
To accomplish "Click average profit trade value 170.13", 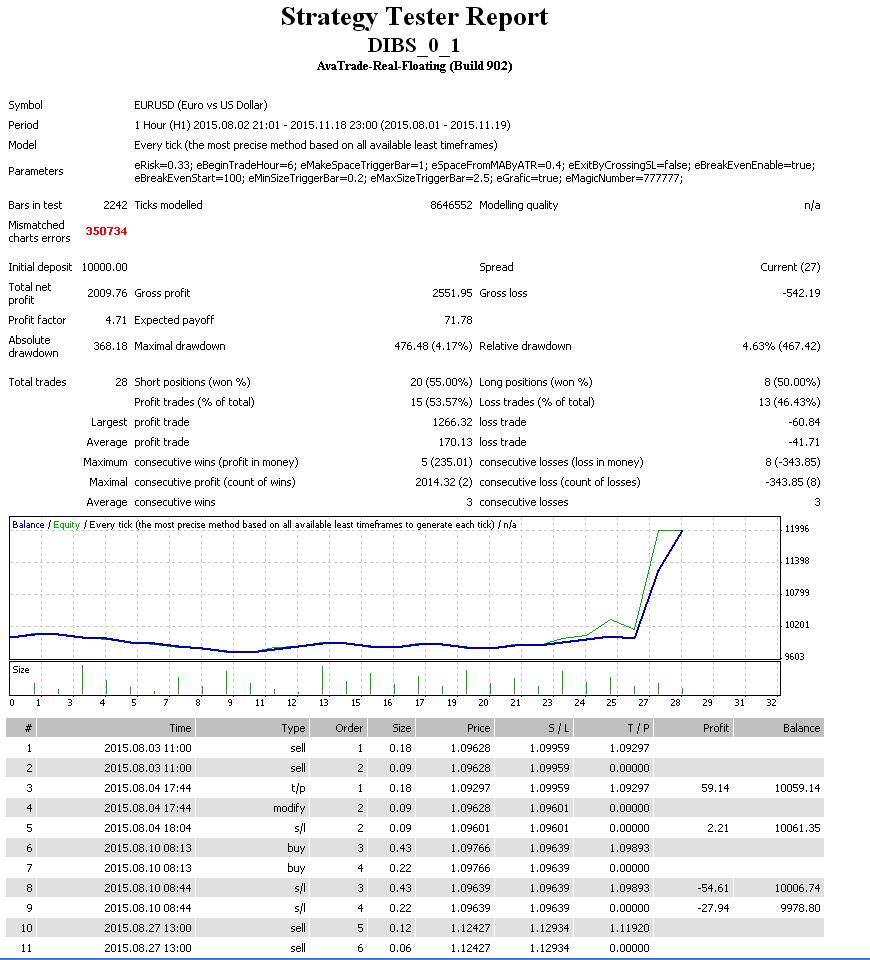I will tap(456, 443).
